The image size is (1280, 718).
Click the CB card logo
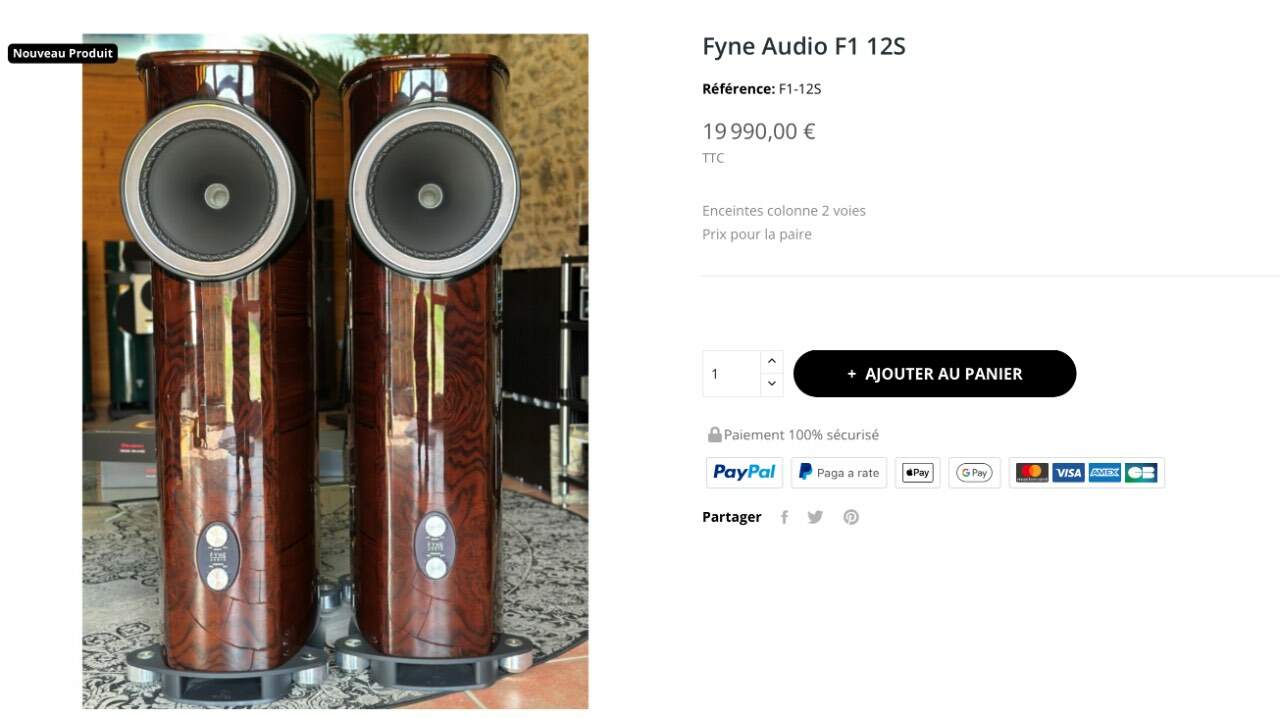(x=1141, y=473)
